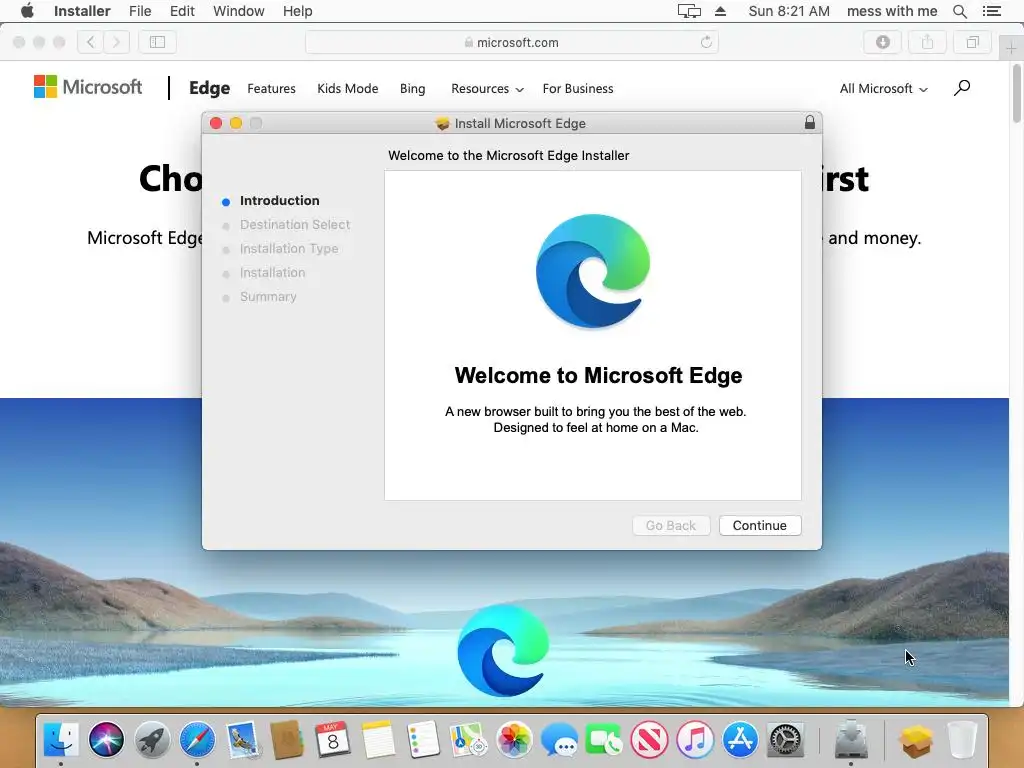Open Safari from the Dock
The image size is (1024, 768).
197,740
